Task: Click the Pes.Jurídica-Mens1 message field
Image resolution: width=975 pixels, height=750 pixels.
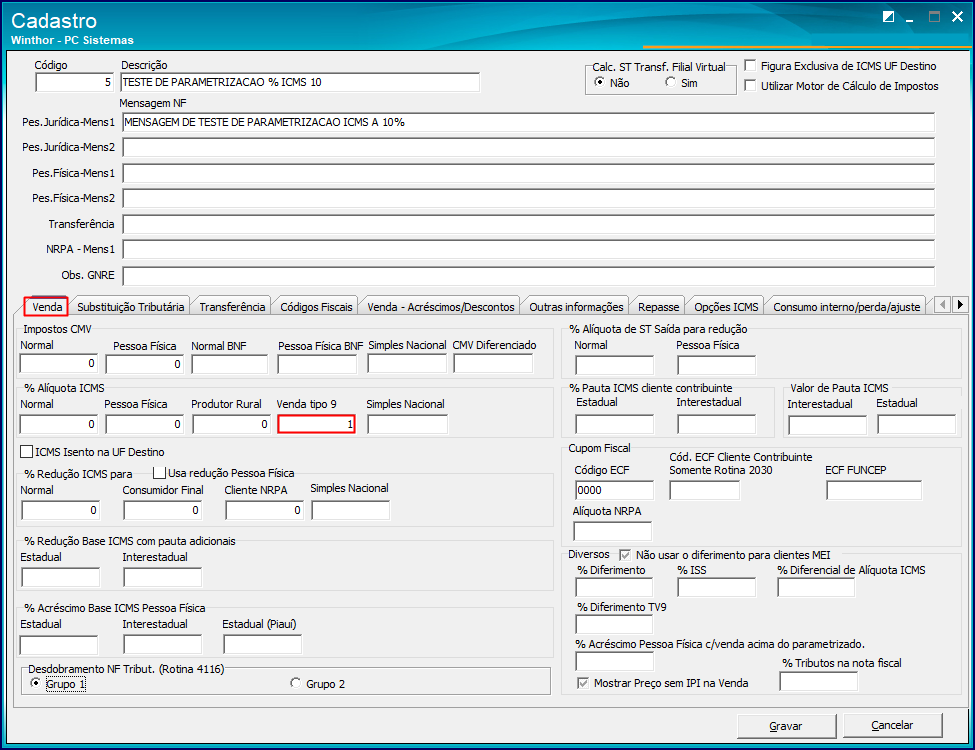Action: tap(529, 123)
